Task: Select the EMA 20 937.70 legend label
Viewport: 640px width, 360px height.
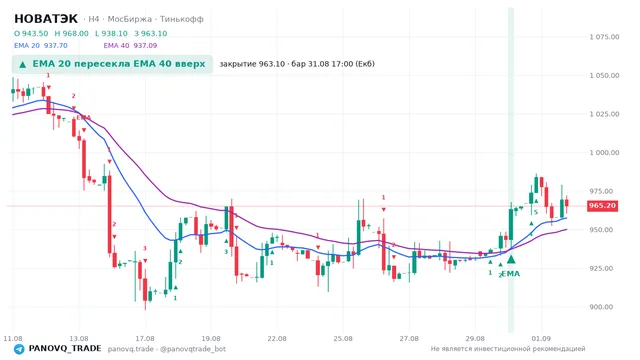Action: coord(41,45)
